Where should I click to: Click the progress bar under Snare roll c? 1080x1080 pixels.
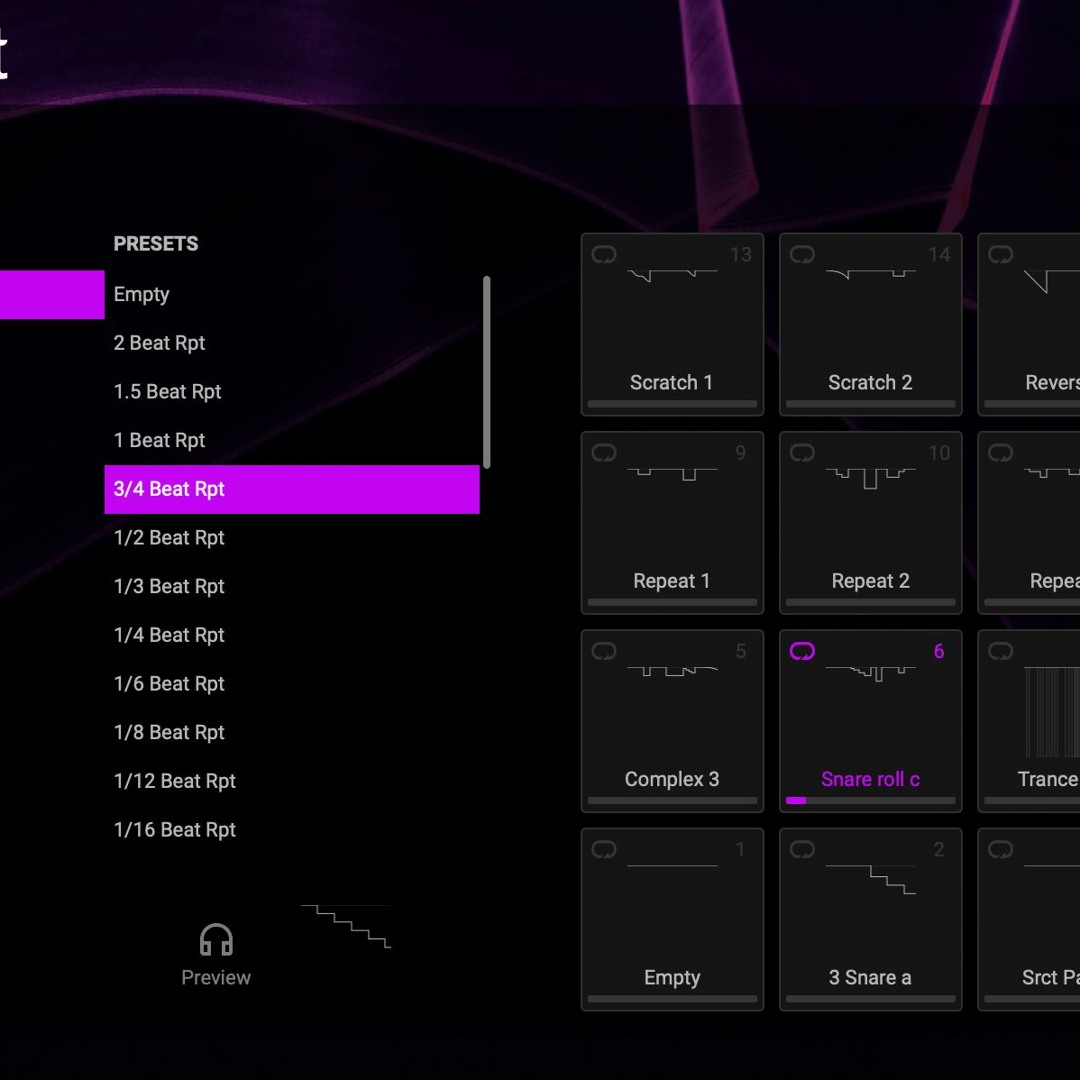click(870, 801)
